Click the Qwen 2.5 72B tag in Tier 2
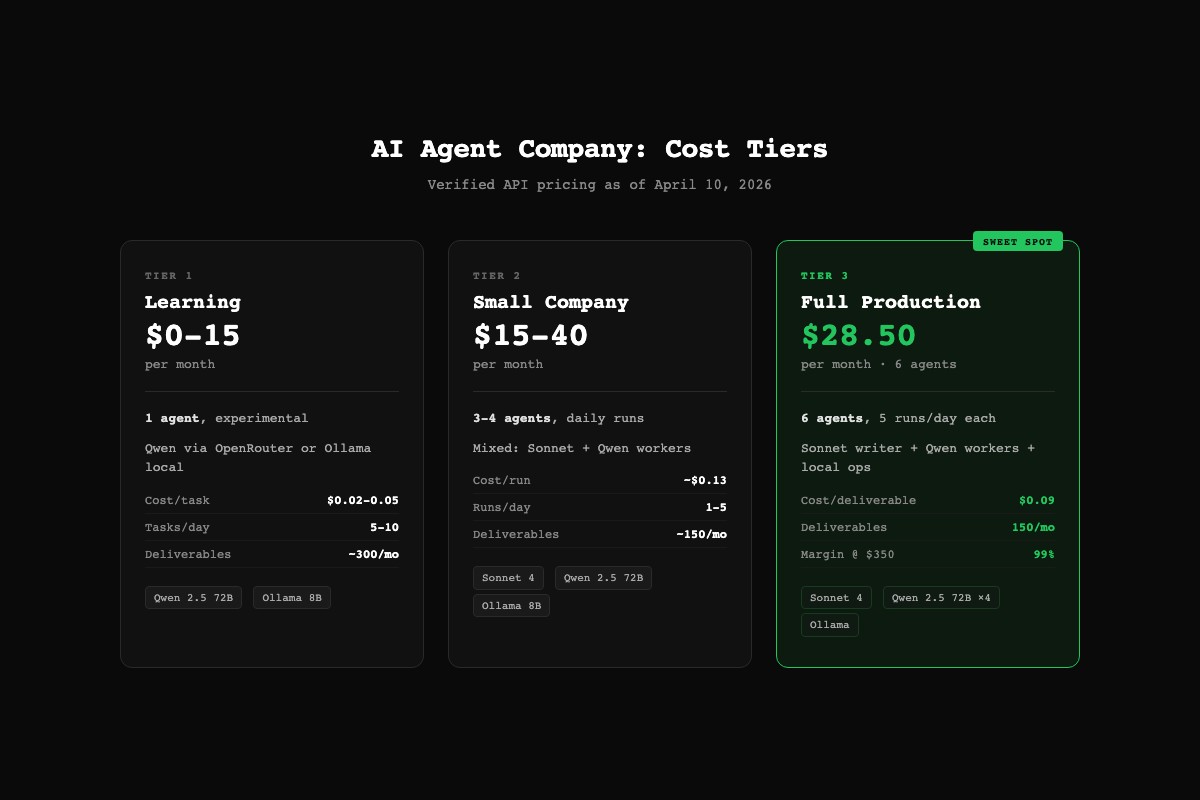This screenshot has width=1200, height=800. (x=603, y=577)
